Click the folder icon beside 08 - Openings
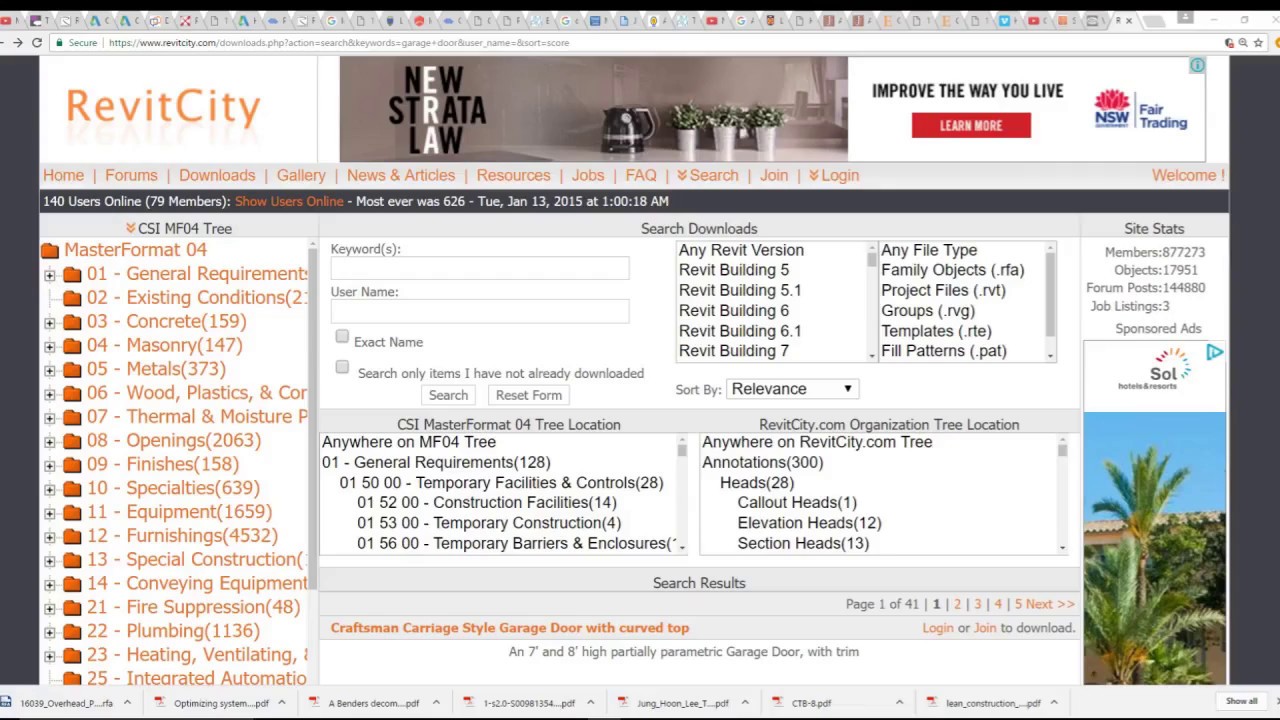 point(72,441)
